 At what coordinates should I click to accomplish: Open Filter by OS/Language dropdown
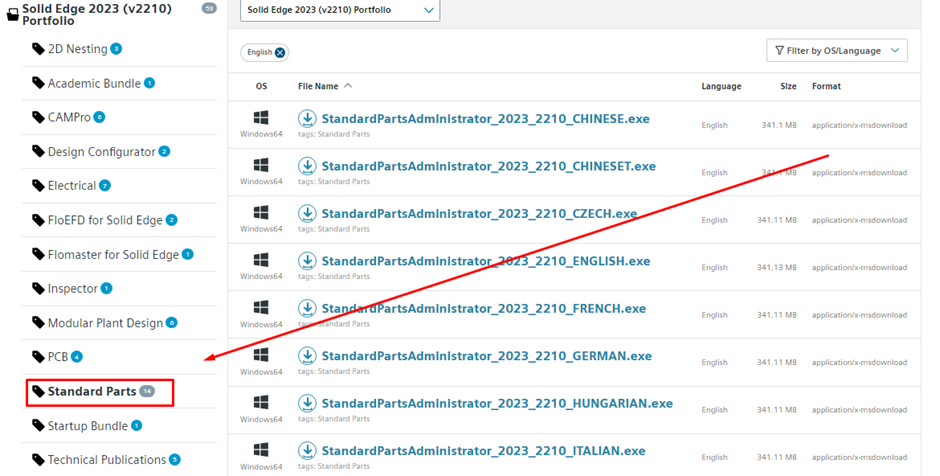click(837, 50)
